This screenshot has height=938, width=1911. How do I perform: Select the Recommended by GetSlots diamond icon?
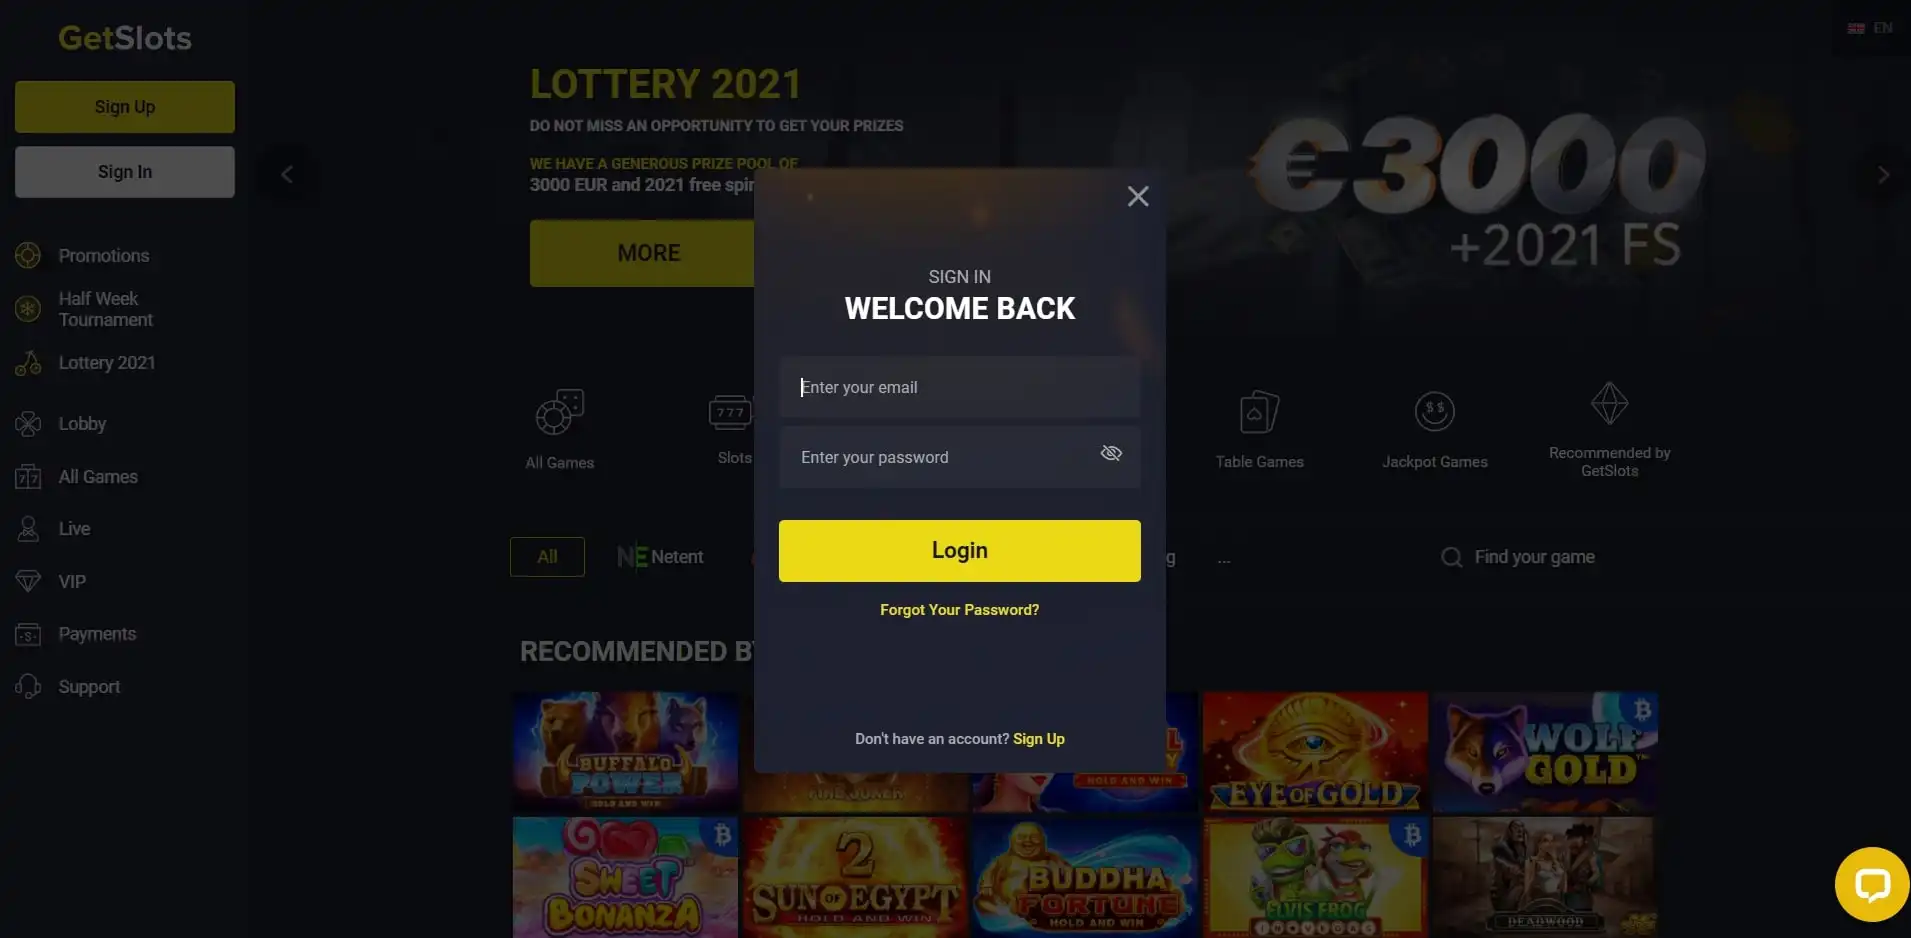click(x=1609, y=404)
